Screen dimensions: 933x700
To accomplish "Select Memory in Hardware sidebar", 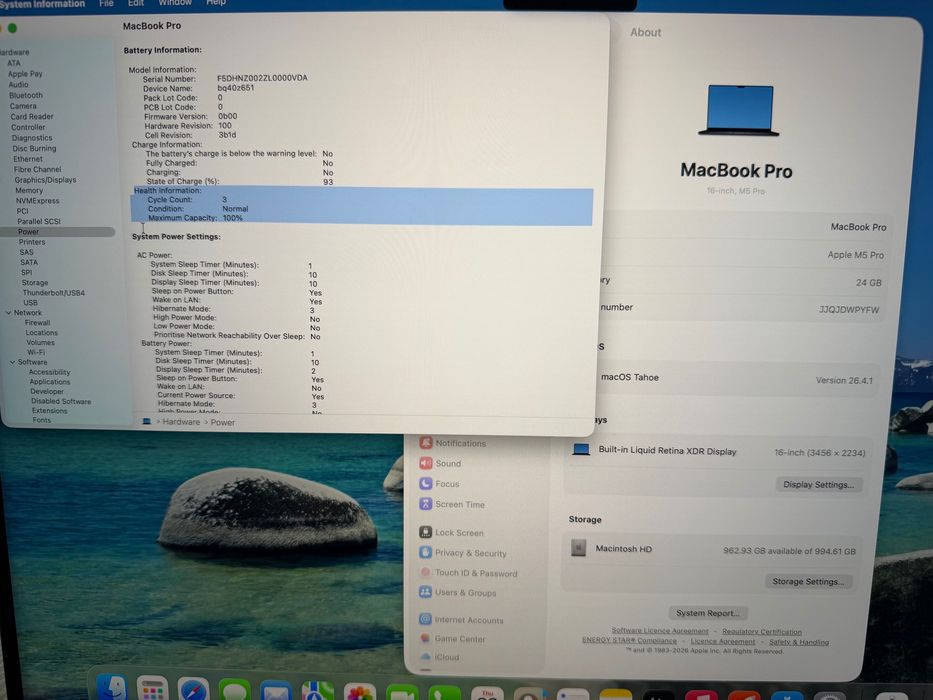I will [29, 190].
